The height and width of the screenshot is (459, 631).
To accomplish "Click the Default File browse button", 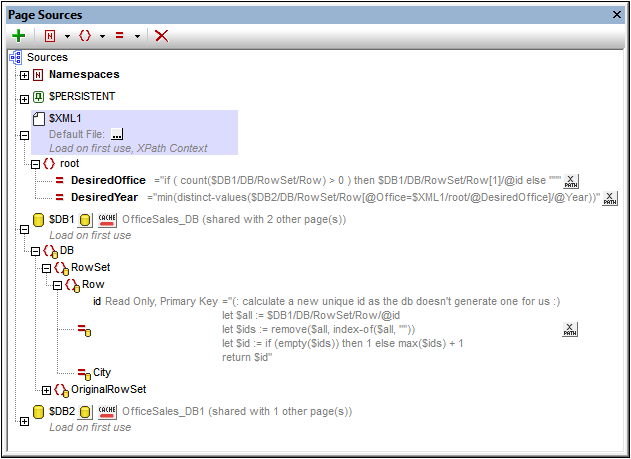I will click(117, 134).
